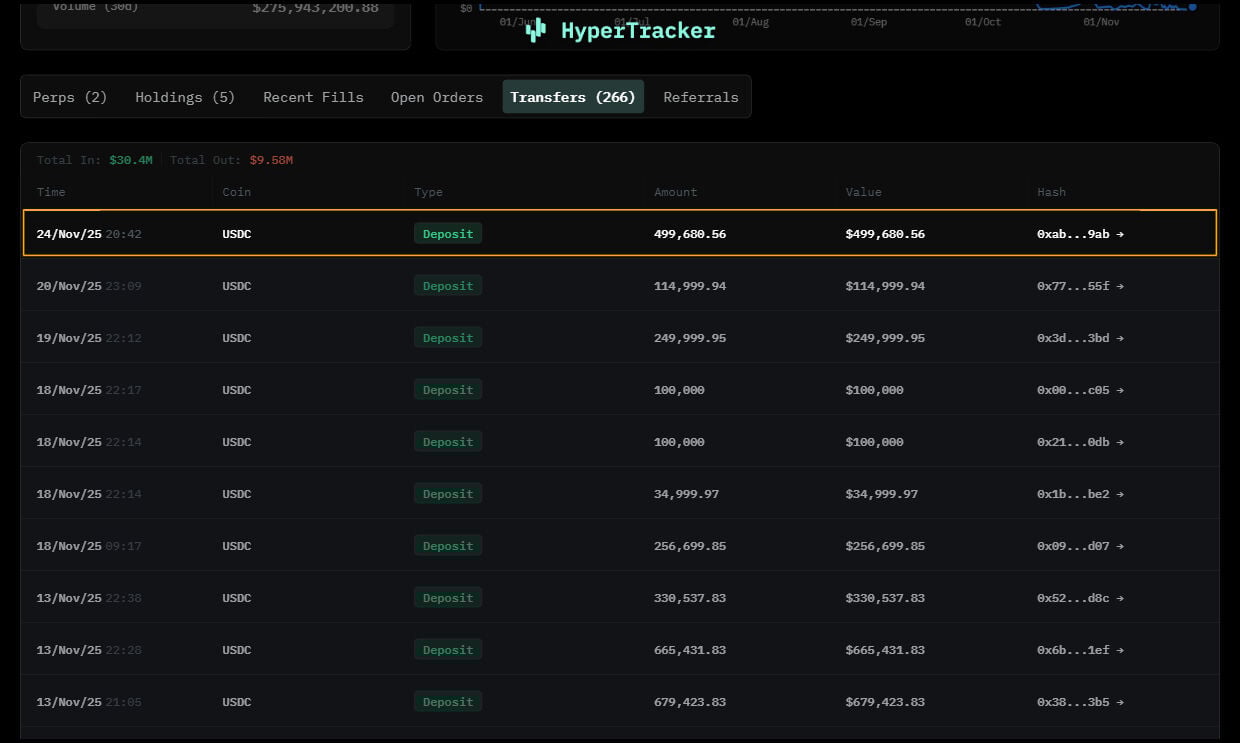Click the arrow icon beside 0x09...d07

(1120, 545)
